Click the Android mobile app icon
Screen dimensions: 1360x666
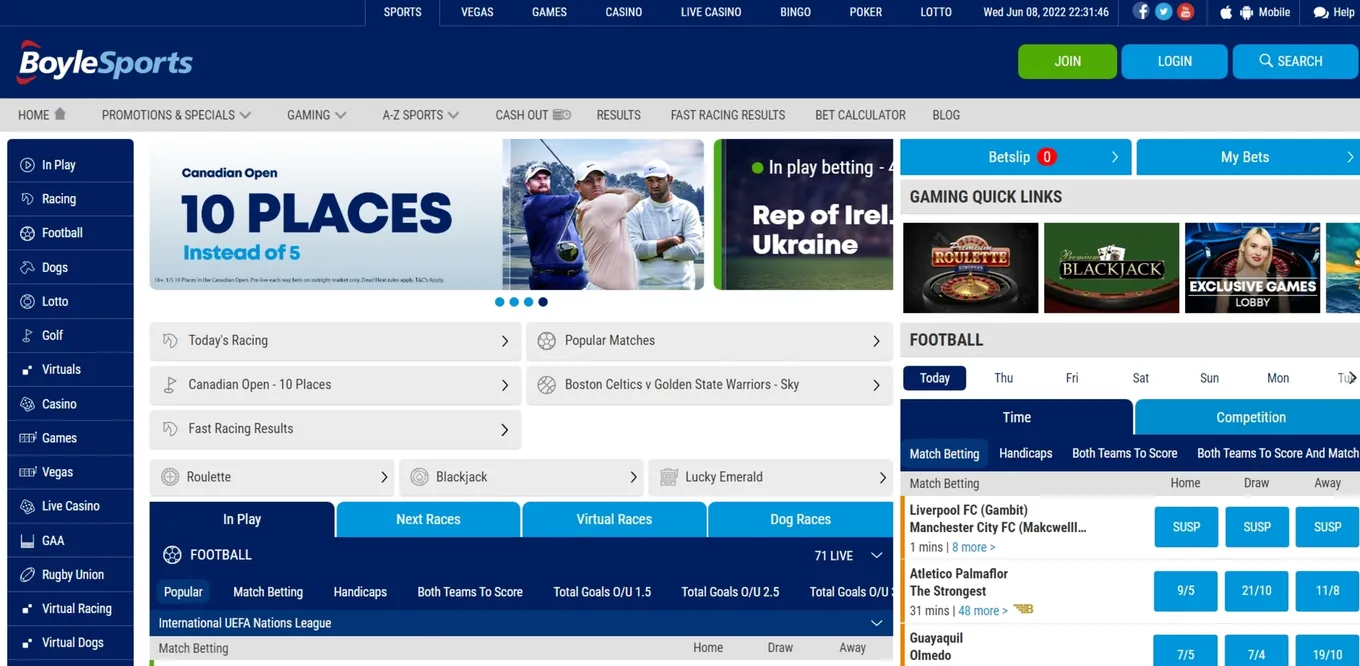(x=1246, y=13)
